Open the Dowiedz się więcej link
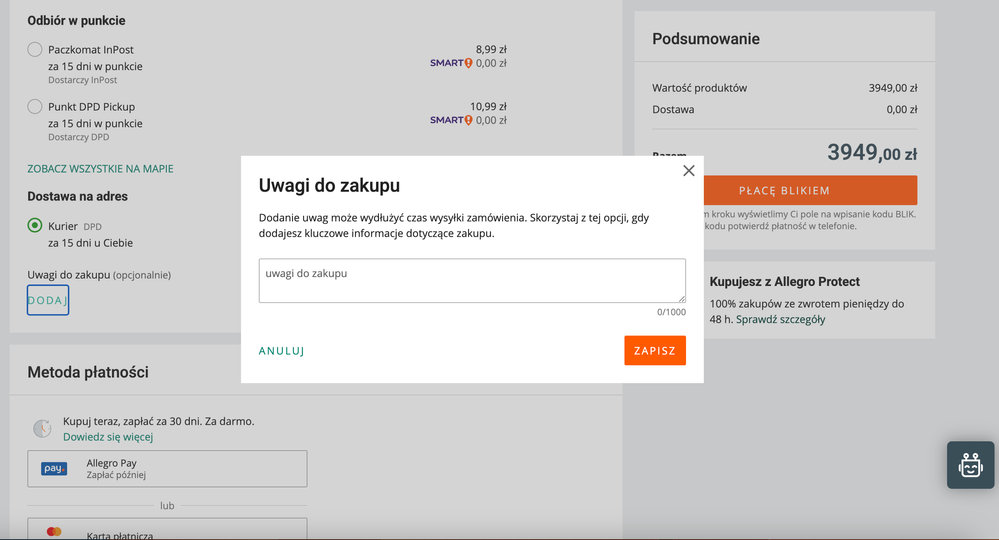This screenshot has height=540, width=999. coord(108,437)
